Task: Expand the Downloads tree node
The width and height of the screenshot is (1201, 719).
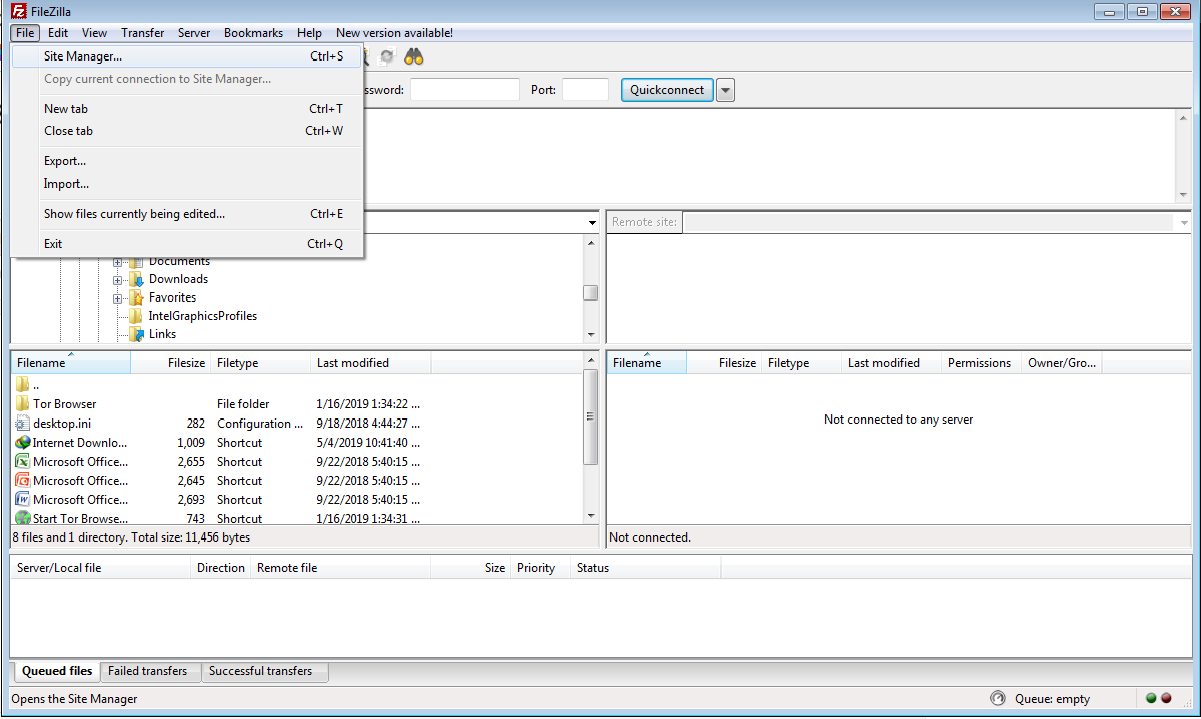Action: click(x=118, y=280)
